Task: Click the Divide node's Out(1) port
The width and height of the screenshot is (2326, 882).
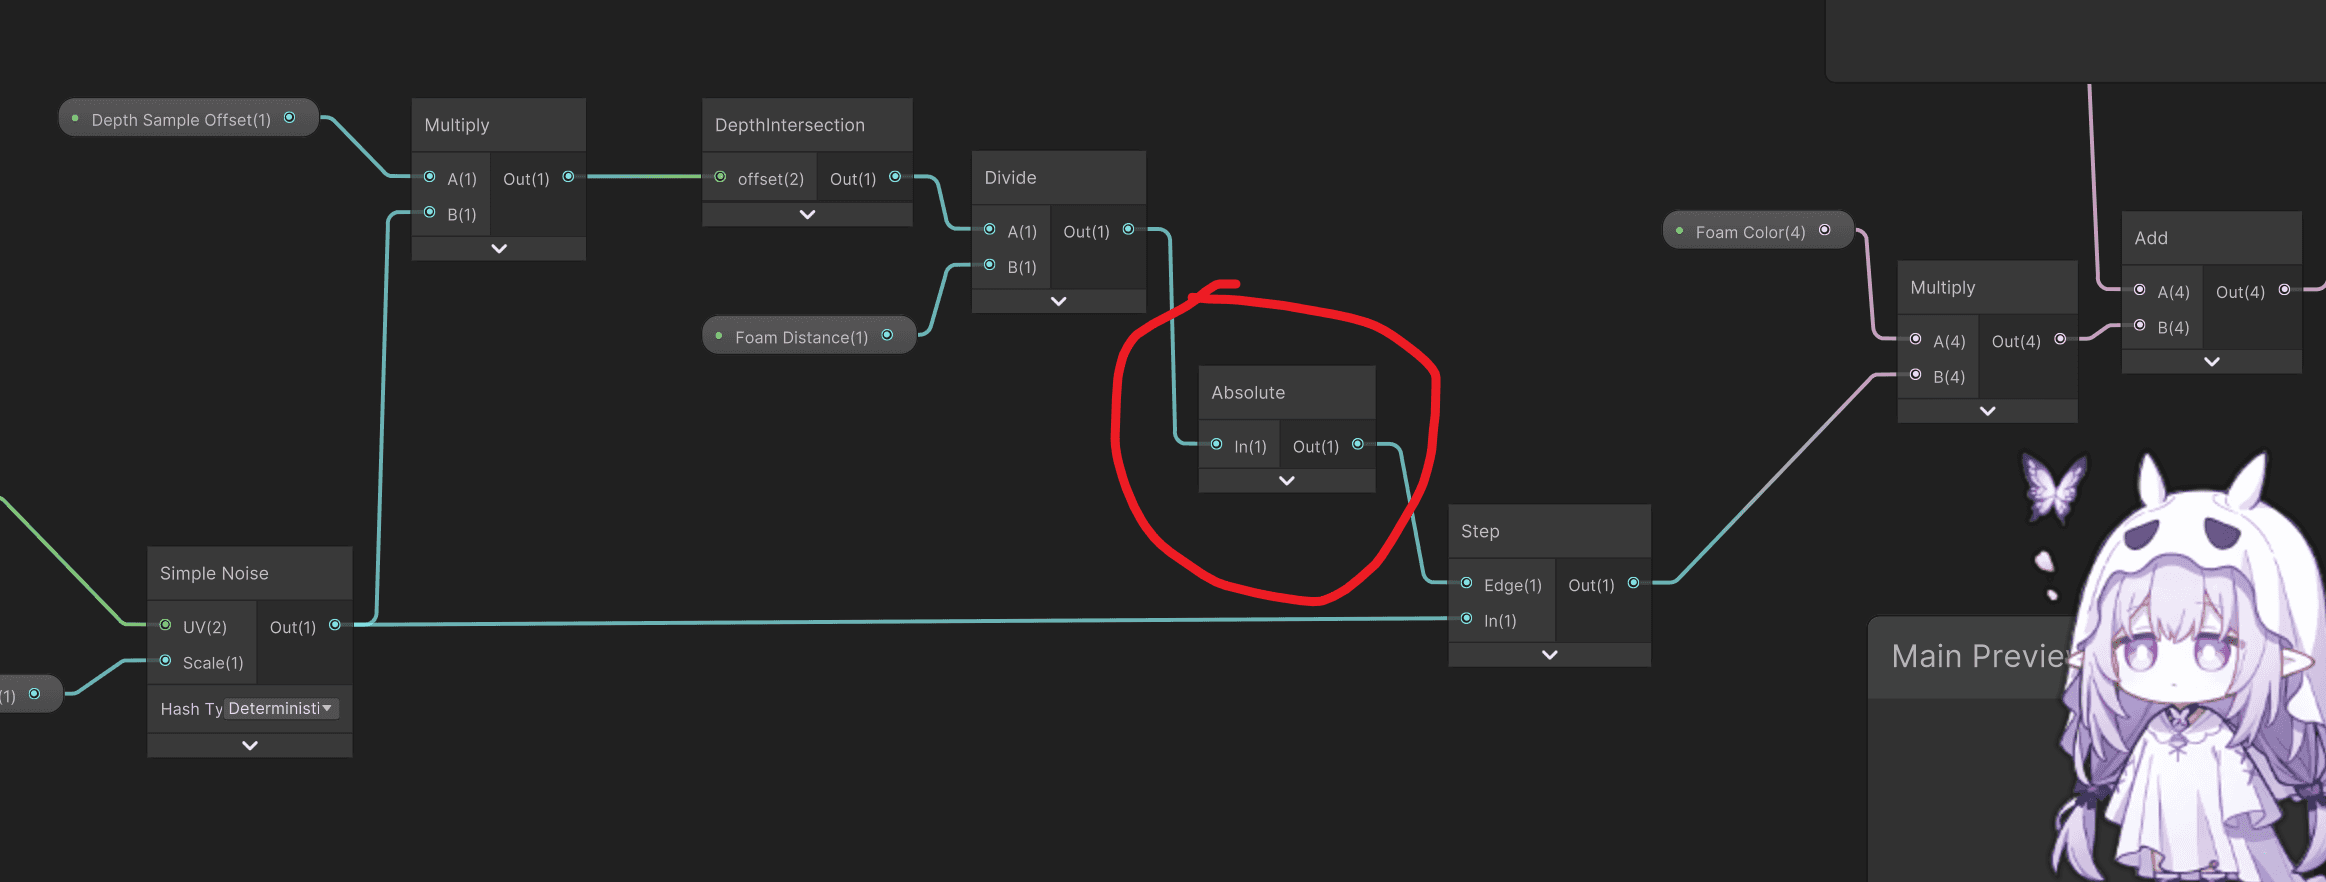Action: tap(1128, 230)
